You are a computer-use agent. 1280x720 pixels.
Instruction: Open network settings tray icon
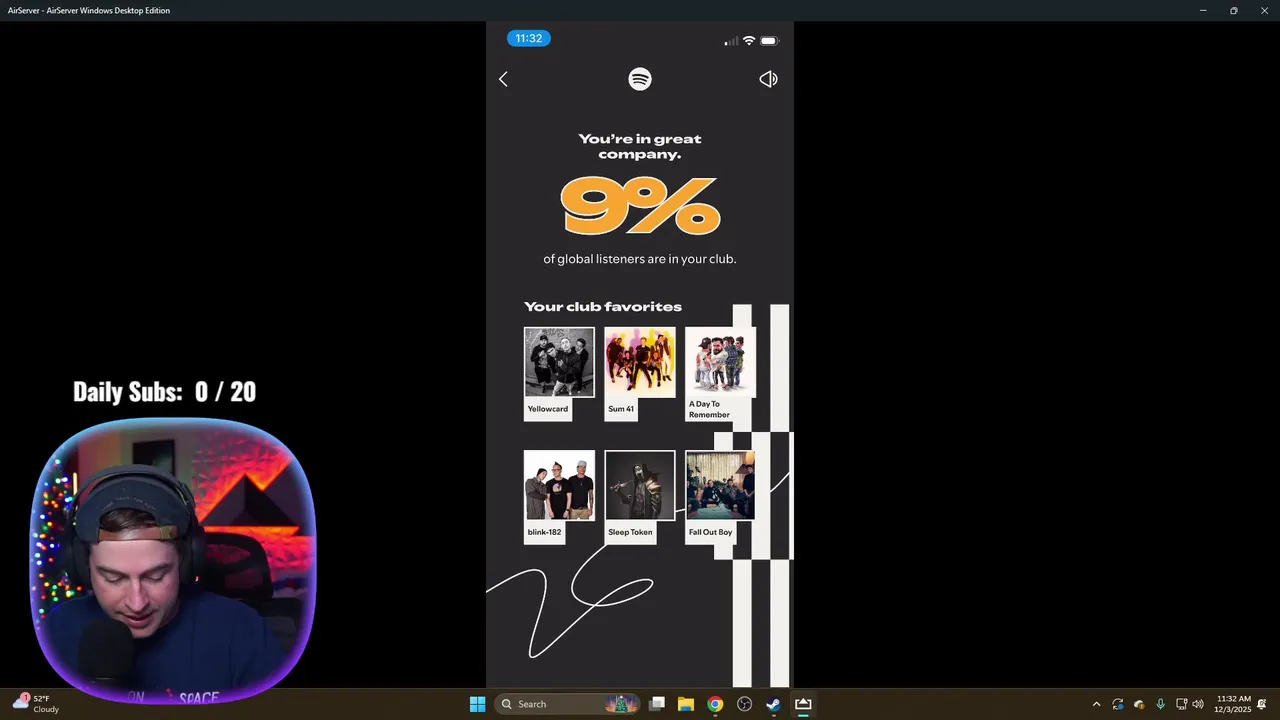(x=1181, y=704)
